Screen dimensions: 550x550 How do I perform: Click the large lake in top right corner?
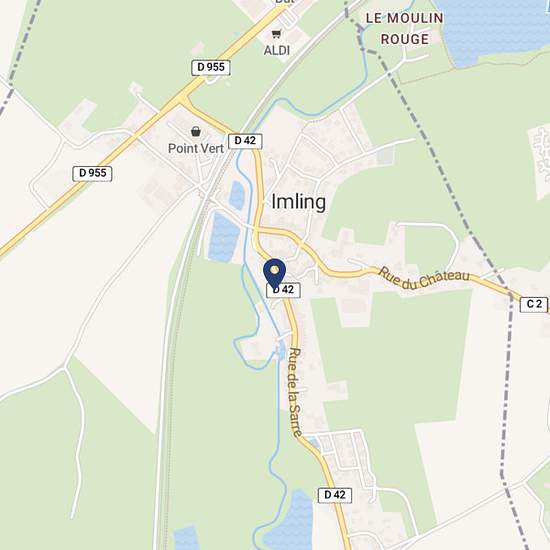tap(491, 28)
